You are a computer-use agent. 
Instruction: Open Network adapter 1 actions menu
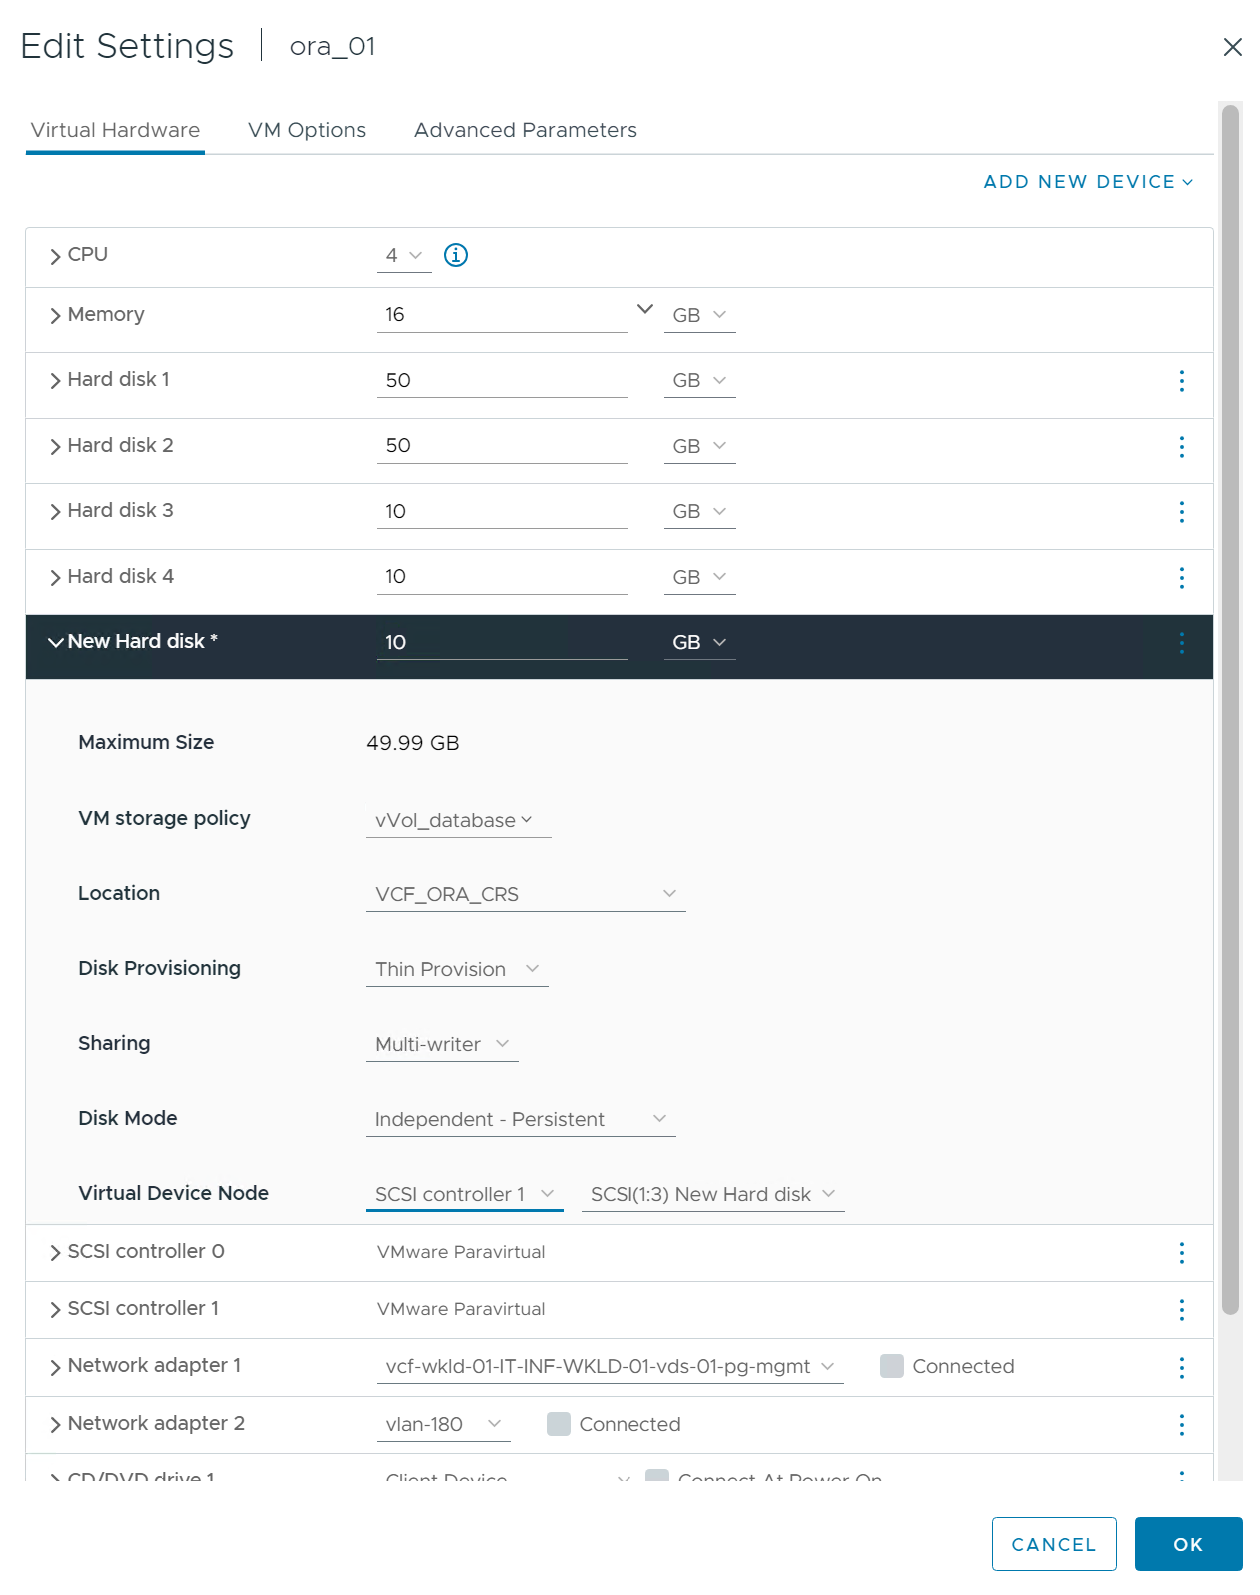coord(1181,1367)
